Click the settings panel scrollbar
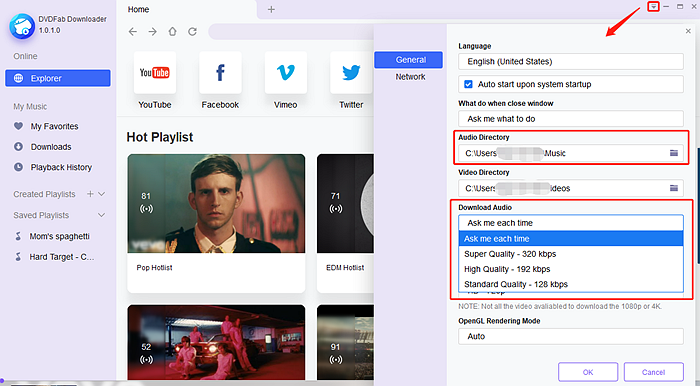700x386 pixels. tap(698, 205)
